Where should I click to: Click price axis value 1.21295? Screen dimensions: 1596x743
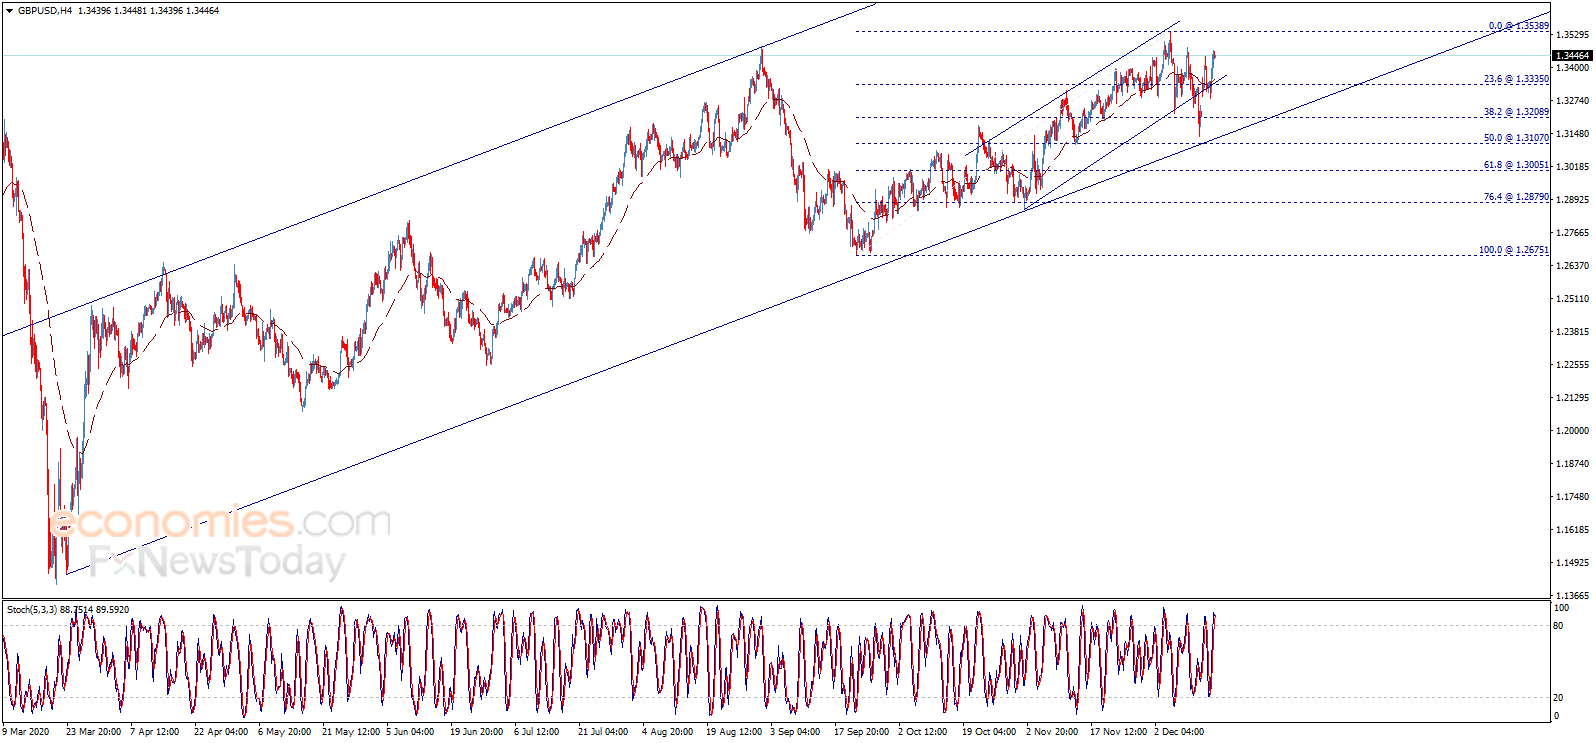[1571, 398]
